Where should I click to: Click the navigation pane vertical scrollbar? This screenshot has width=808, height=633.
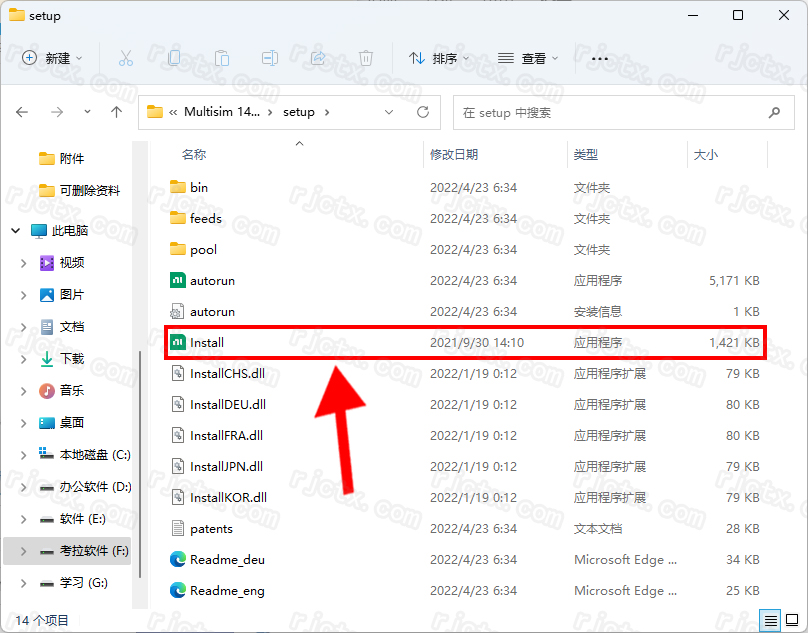pos(139,460)
